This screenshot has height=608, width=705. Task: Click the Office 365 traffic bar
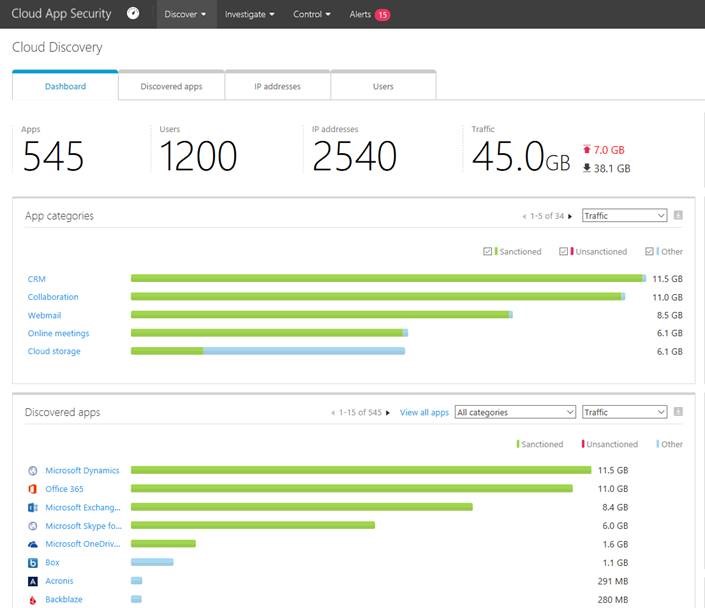(352, 488)
